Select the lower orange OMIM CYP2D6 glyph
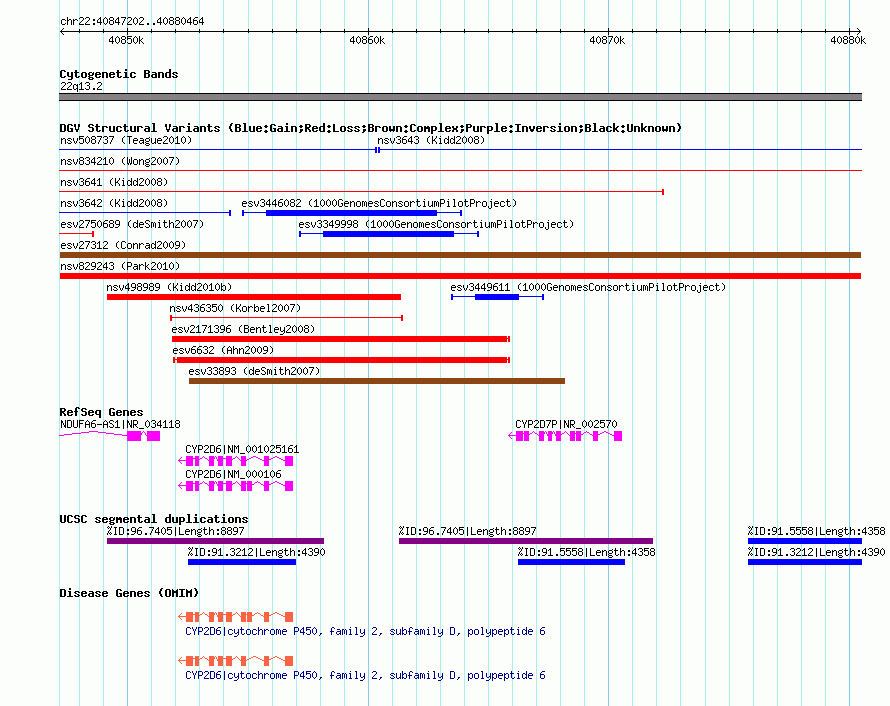The width and height of the screenshot is (890, 706). [236, 661]
